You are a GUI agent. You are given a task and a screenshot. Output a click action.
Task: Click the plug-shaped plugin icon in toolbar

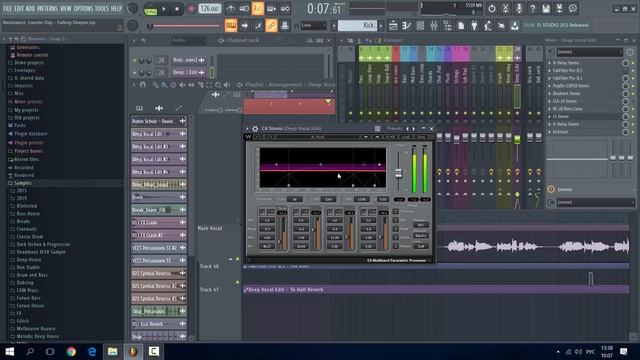point(474,26)
